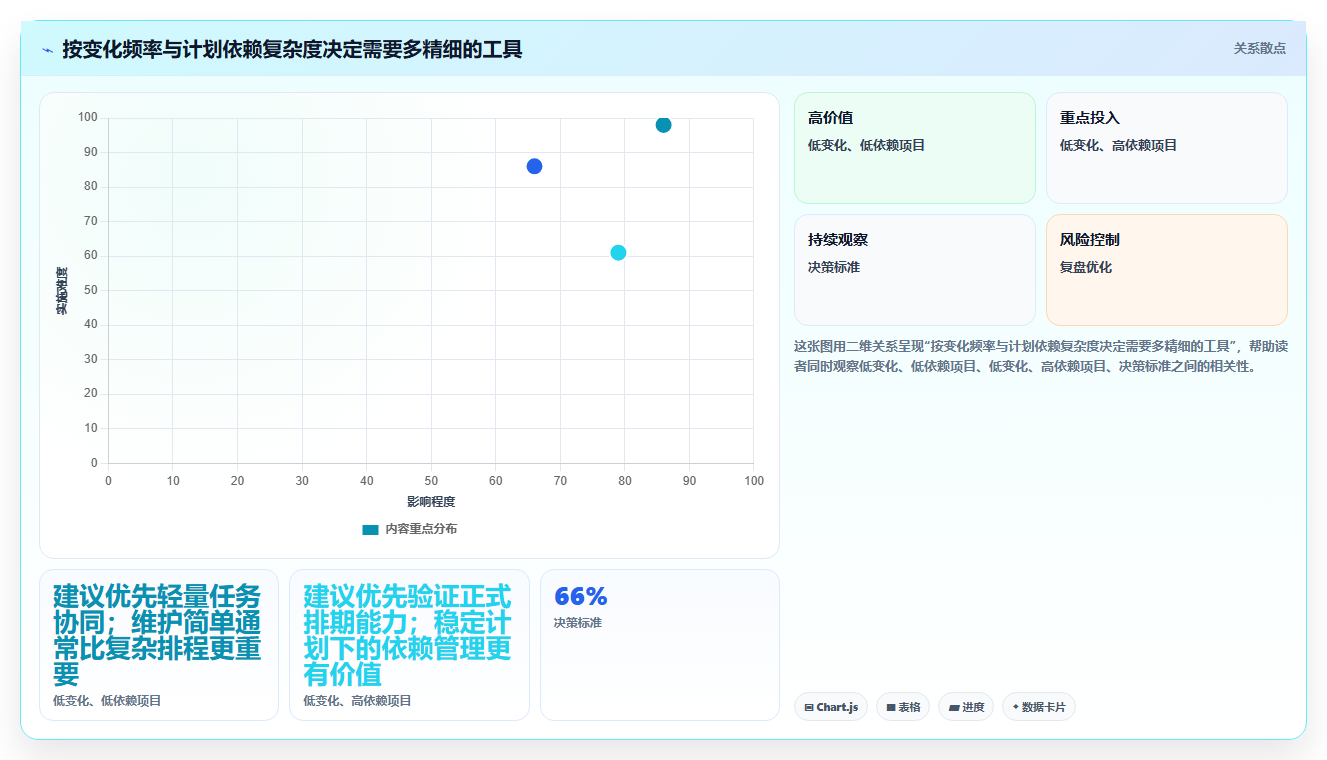Open the 风险控制 card

1166,270
